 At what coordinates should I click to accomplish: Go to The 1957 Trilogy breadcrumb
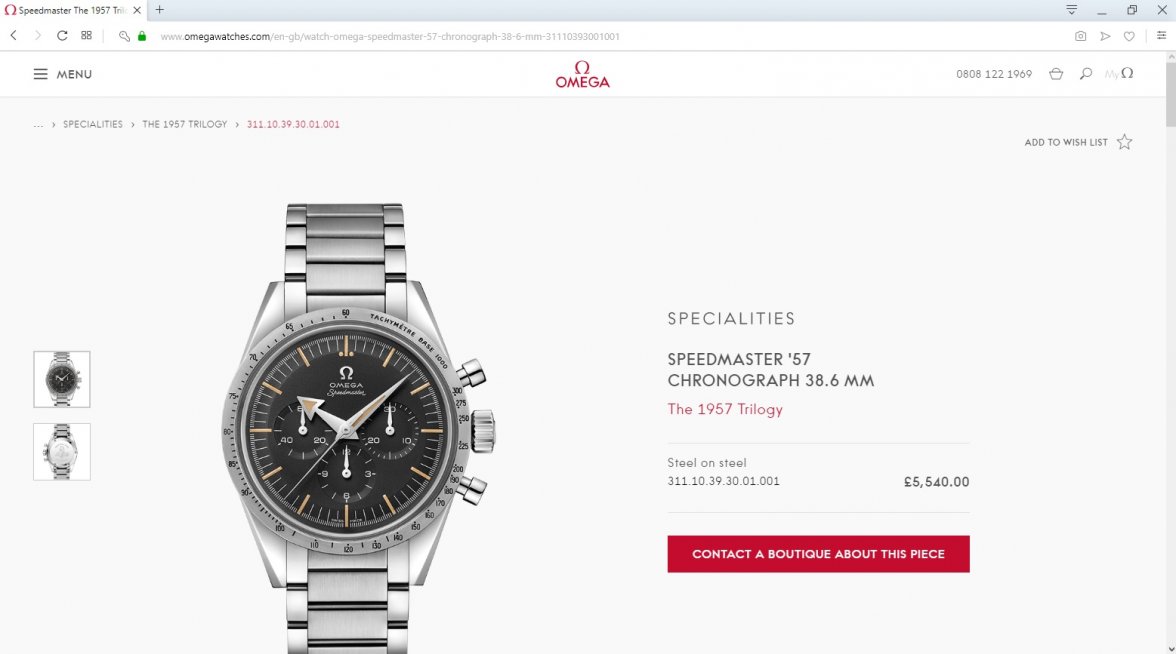[184, 124]
